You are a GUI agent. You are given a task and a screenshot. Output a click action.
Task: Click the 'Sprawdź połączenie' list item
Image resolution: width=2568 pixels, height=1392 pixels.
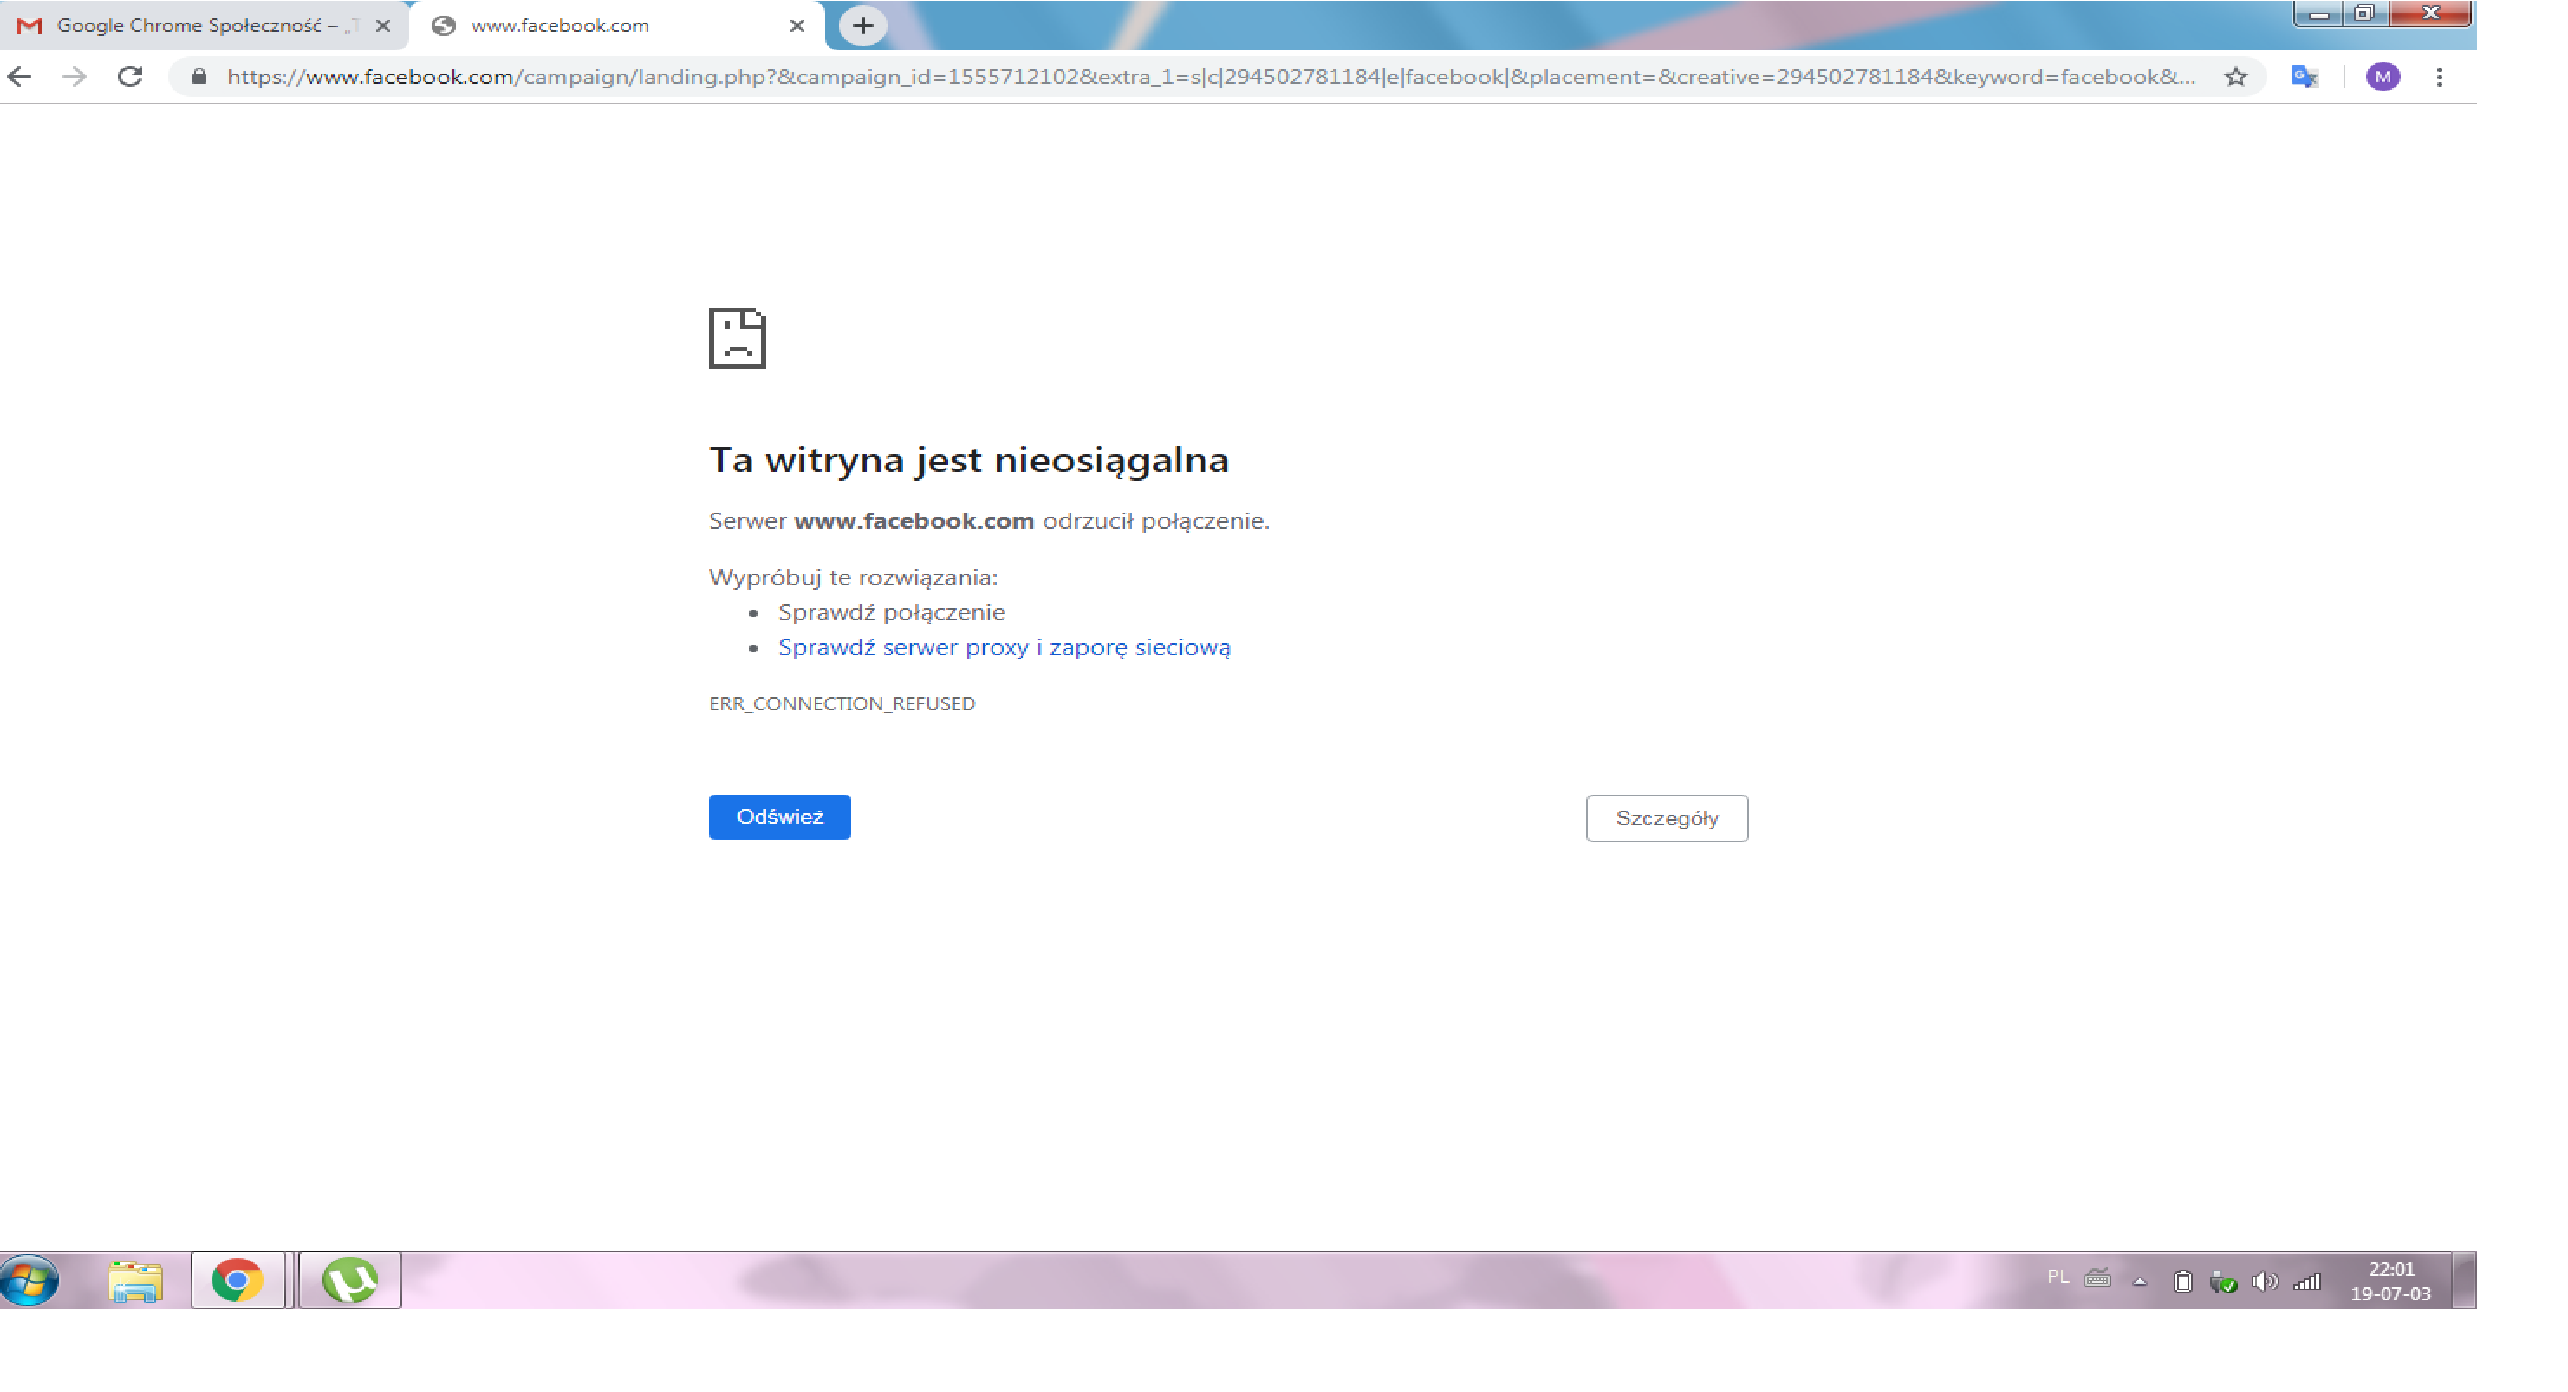891,612
